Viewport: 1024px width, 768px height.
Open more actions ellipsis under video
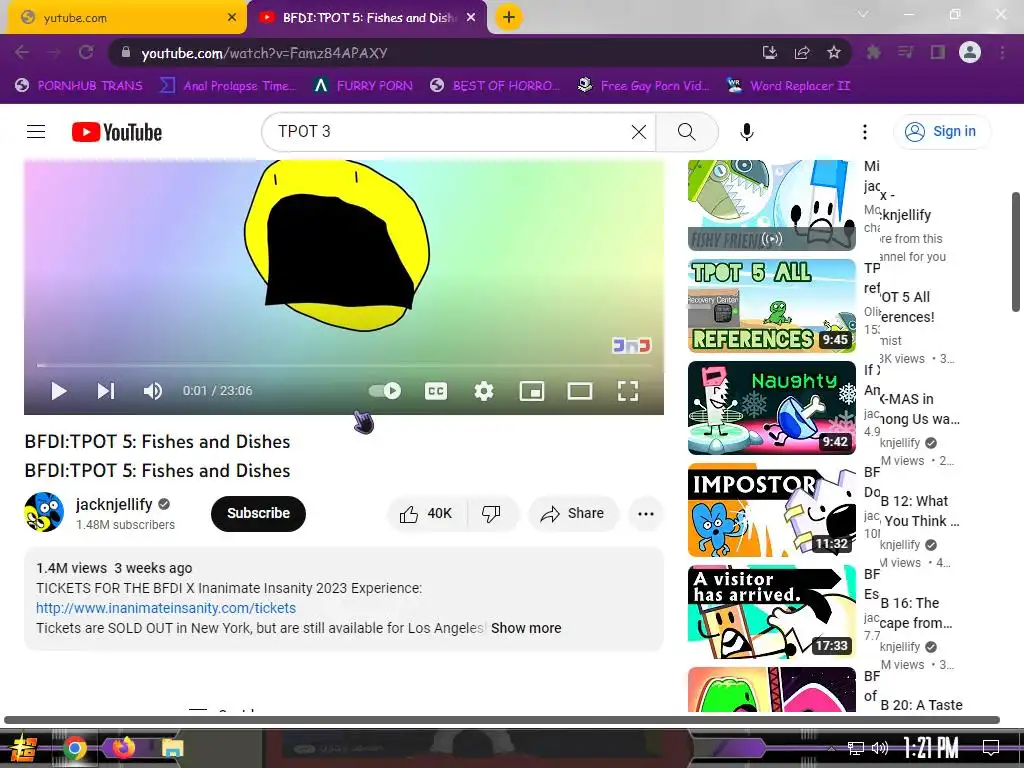(x=646, y=513)
